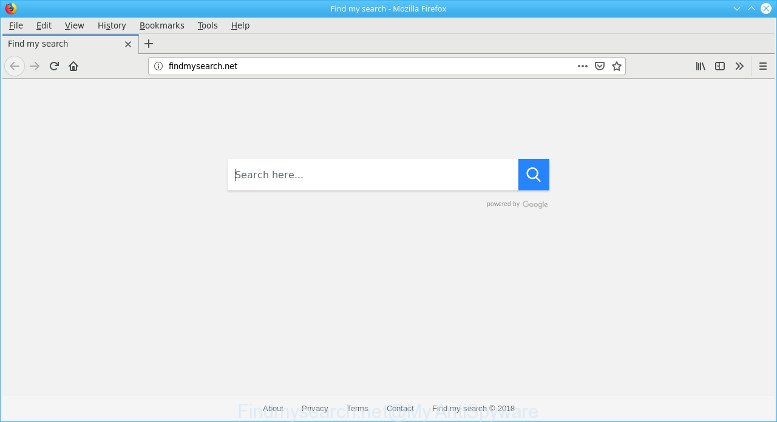Screen dimensions: 777x422
Task: Open the Tools menu
Action: point(207,25)
